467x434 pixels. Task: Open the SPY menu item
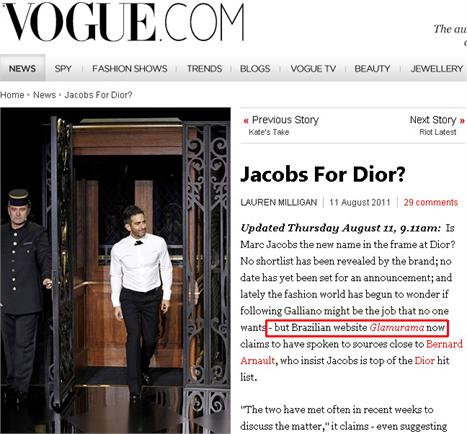[63, 69]
